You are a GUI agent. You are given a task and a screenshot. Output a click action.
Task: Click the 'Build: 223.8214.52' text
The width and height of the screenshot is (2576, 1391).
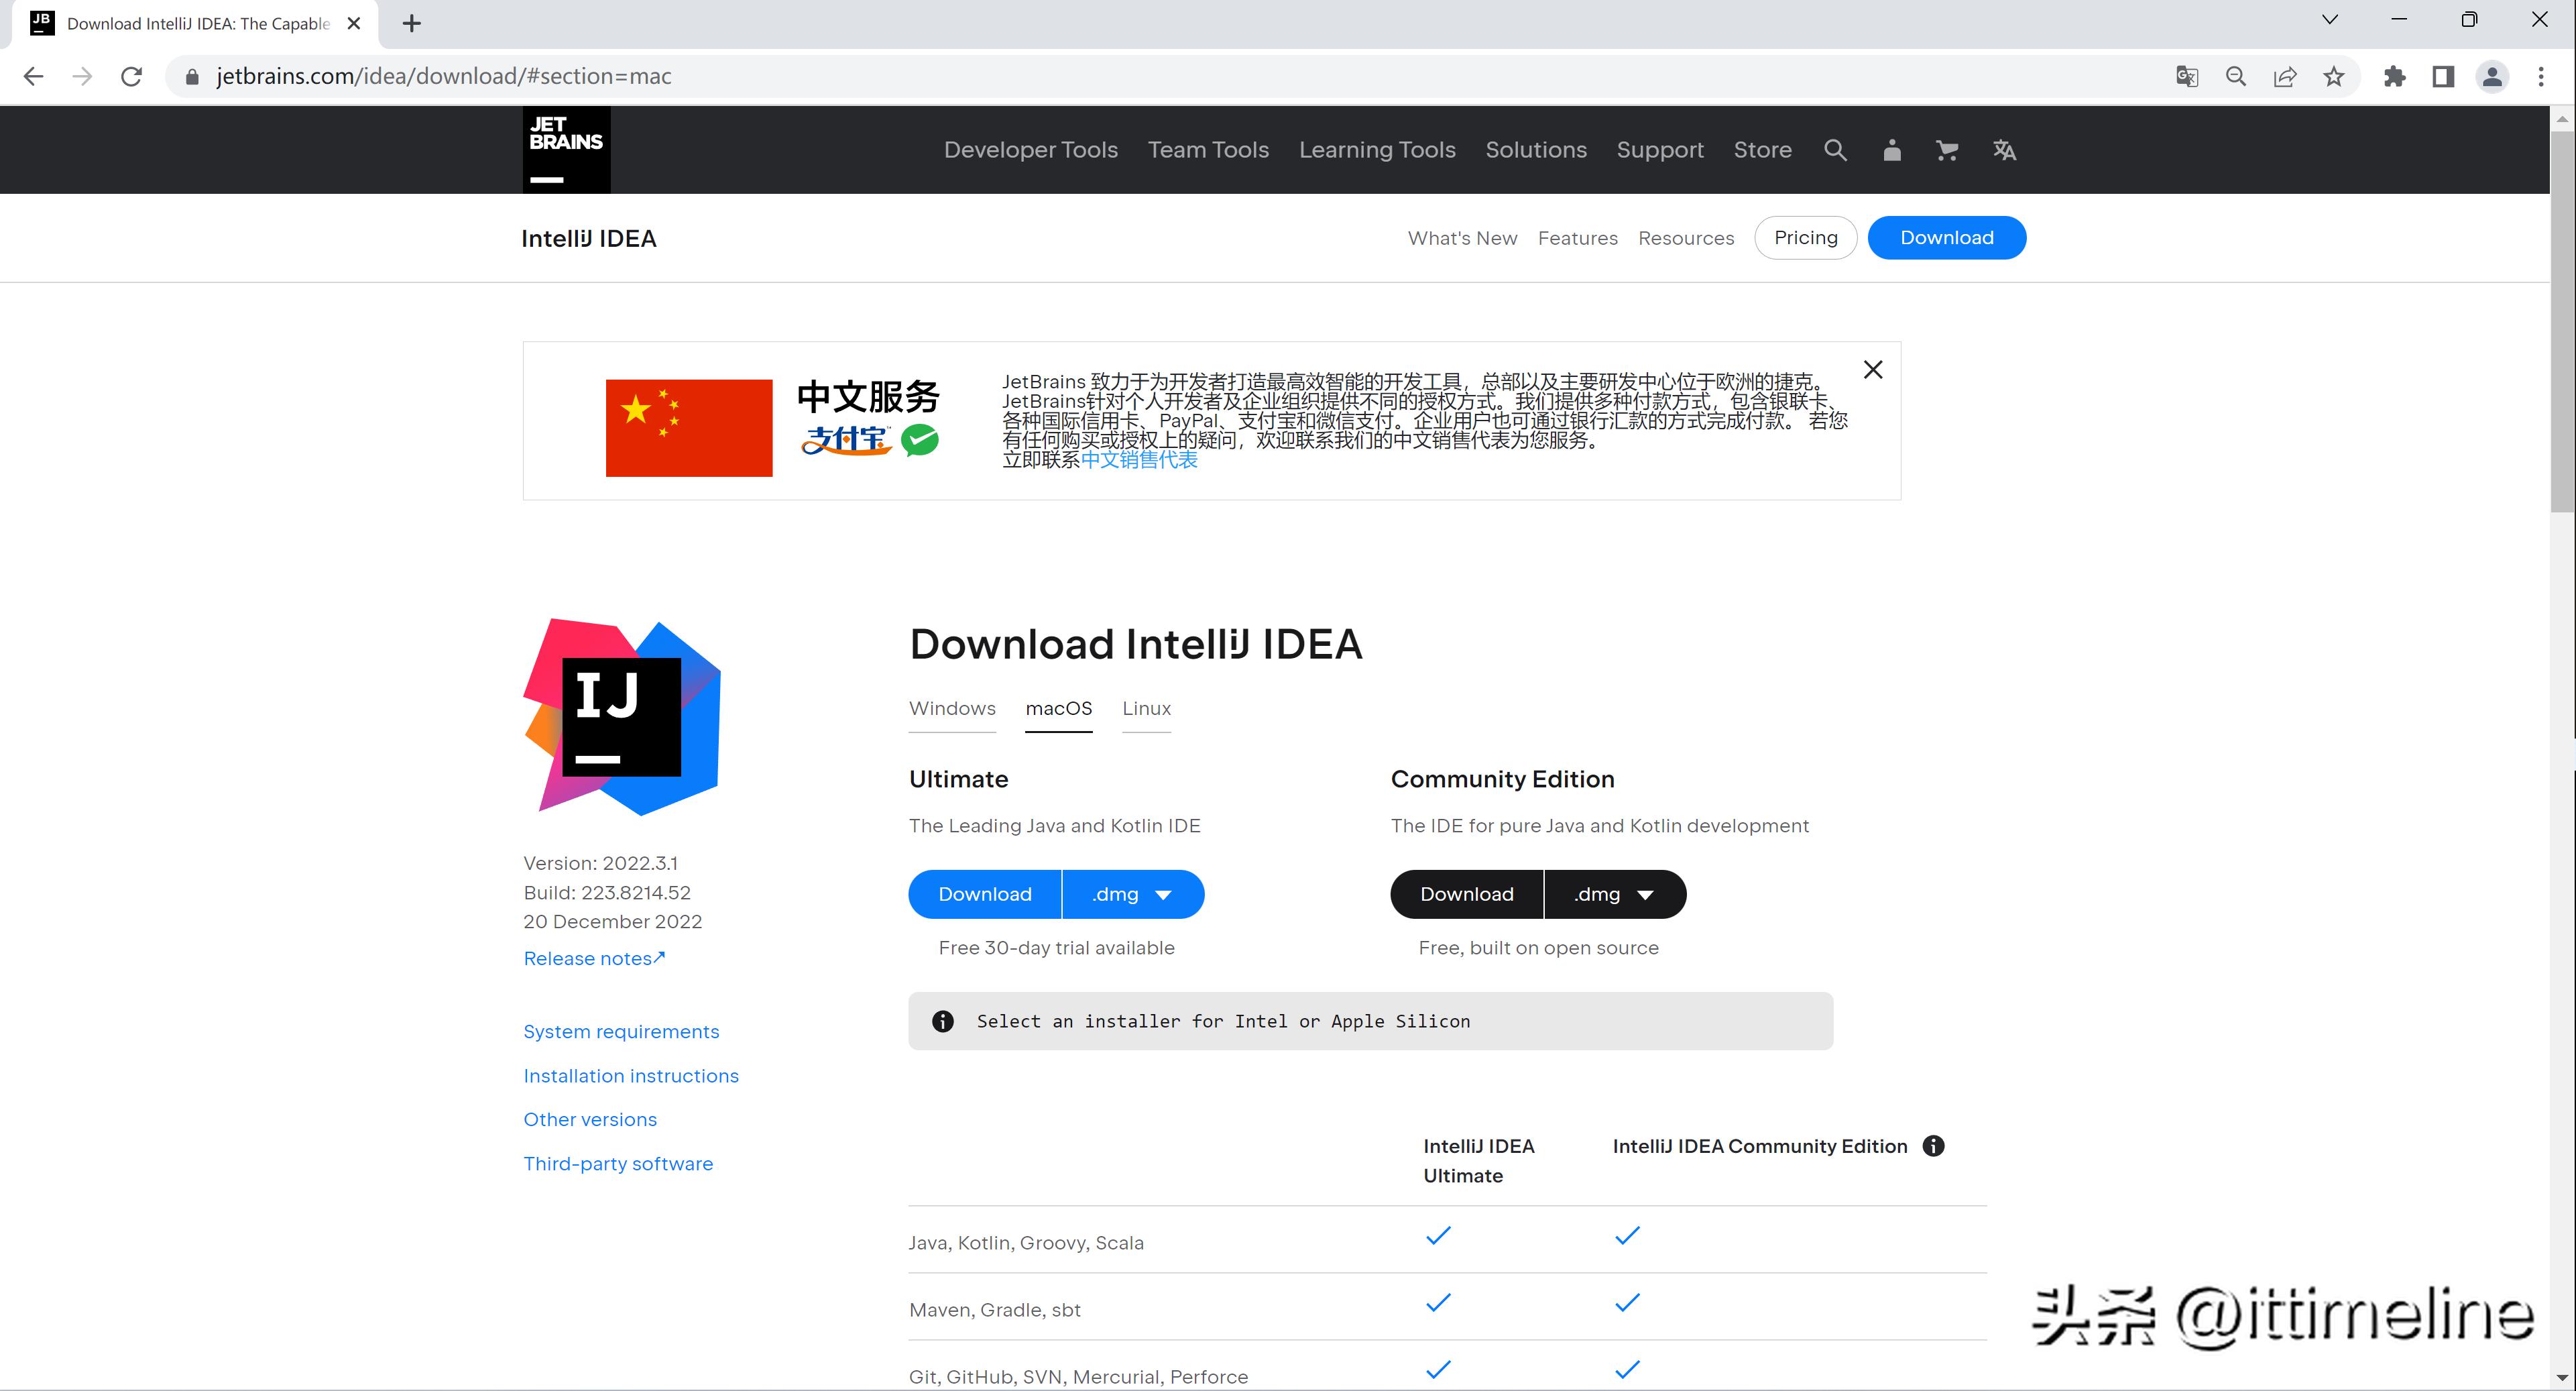(607, 892)
